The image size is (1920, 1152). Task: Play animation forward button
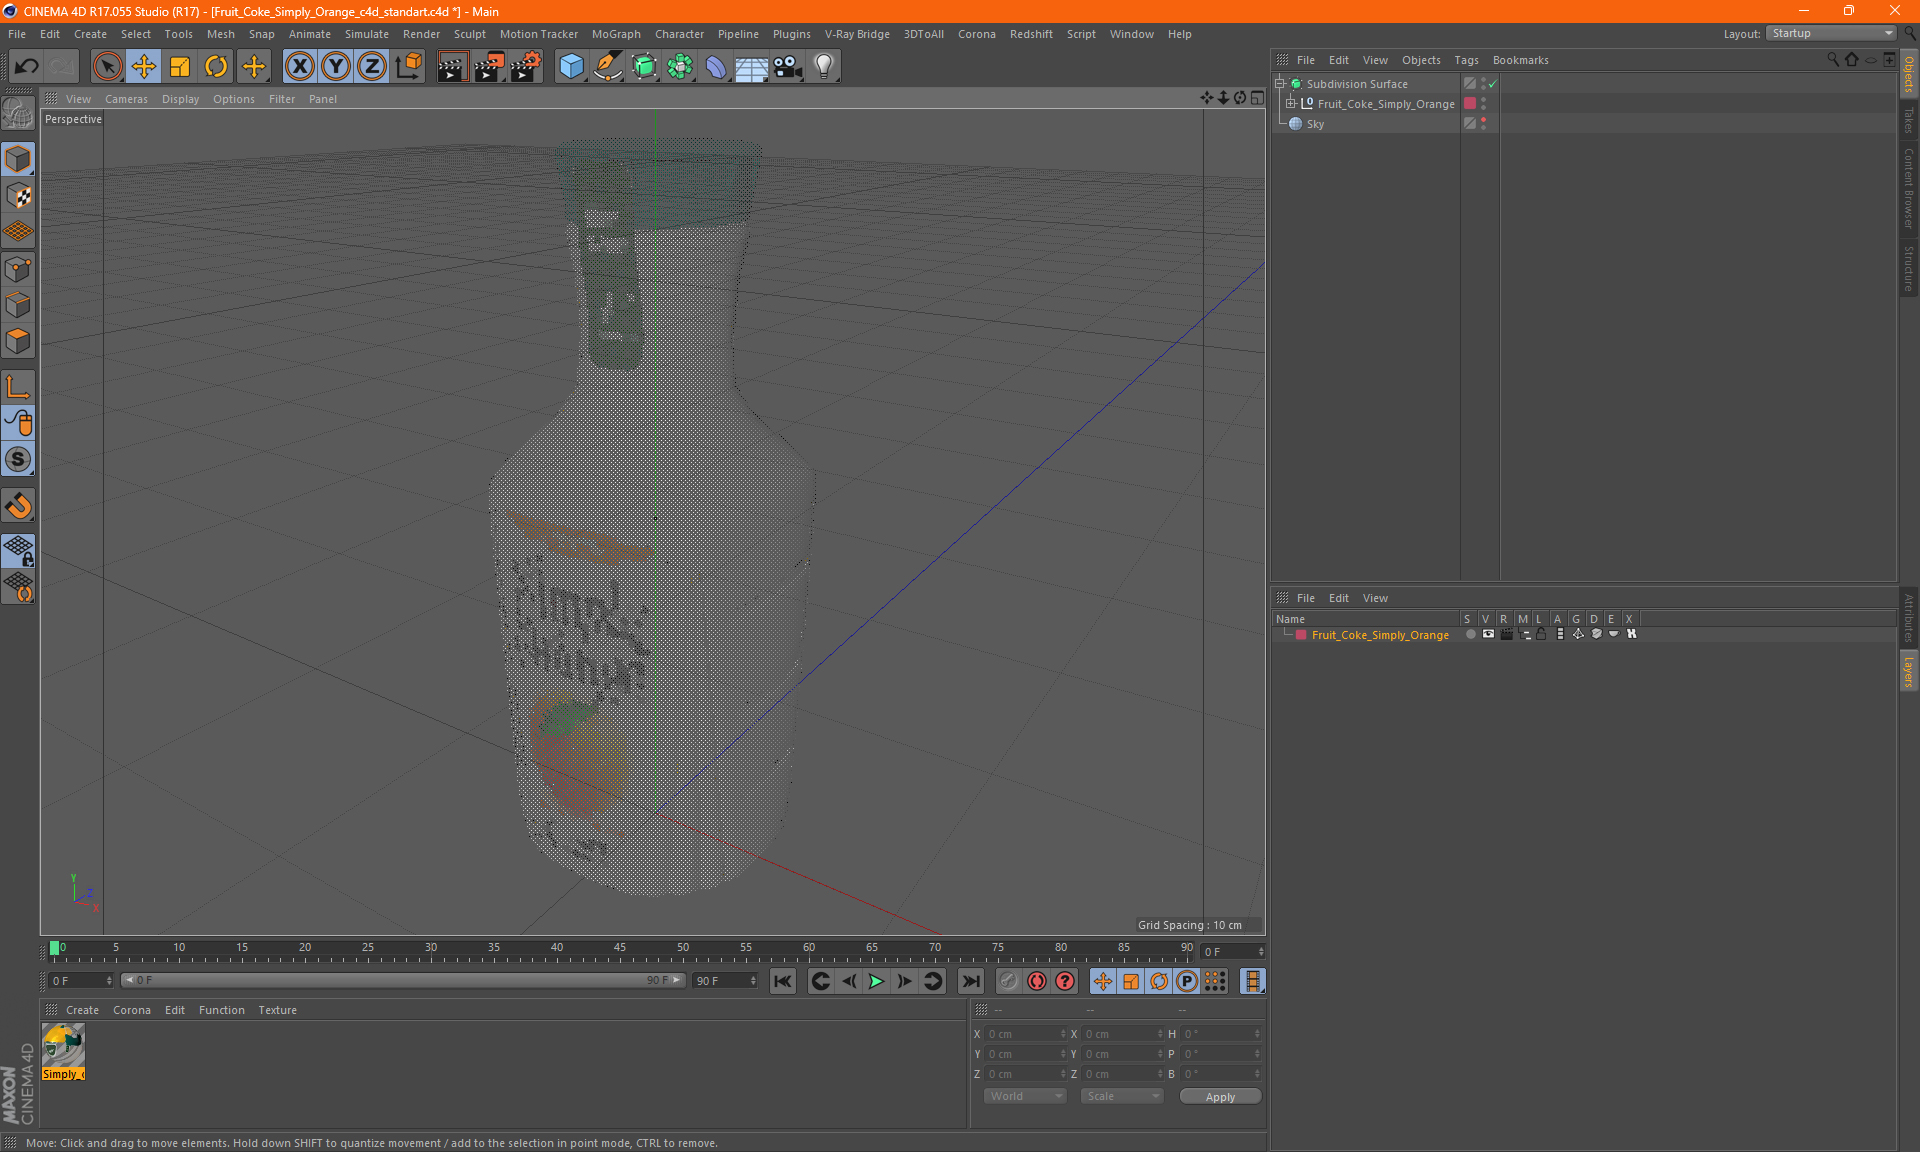coord(876,981)
